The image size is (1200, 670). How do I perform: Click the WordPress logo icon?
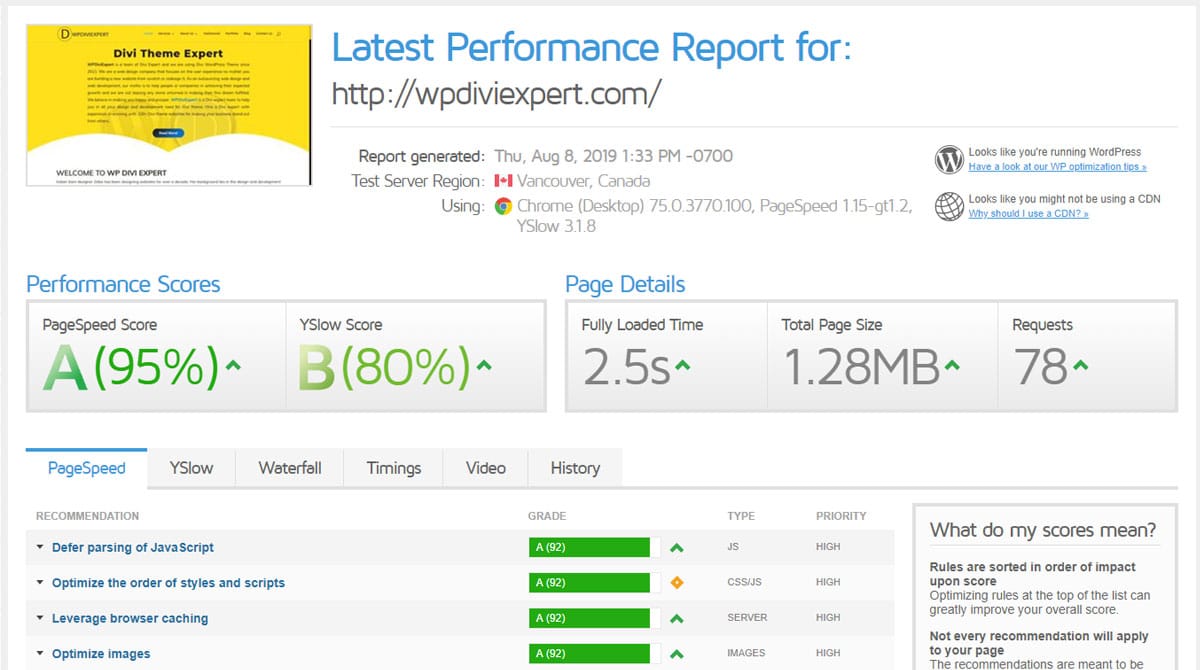948,160
